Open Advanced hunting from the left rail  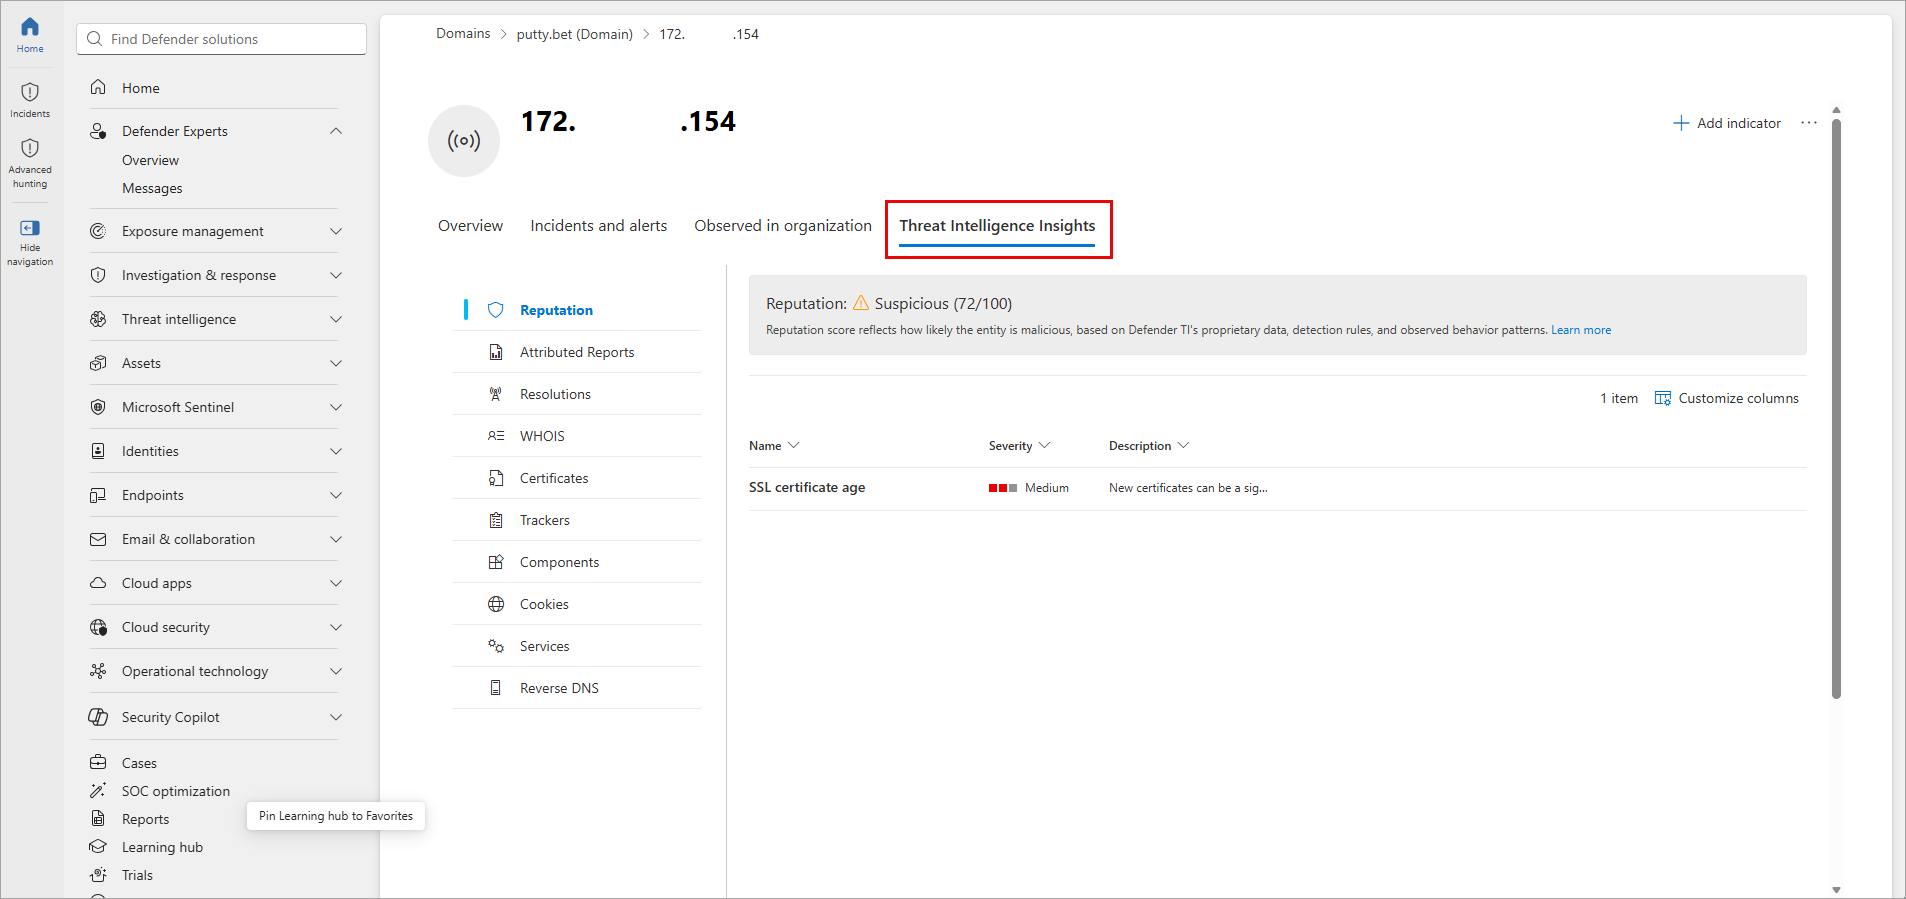tap(30, 163)
